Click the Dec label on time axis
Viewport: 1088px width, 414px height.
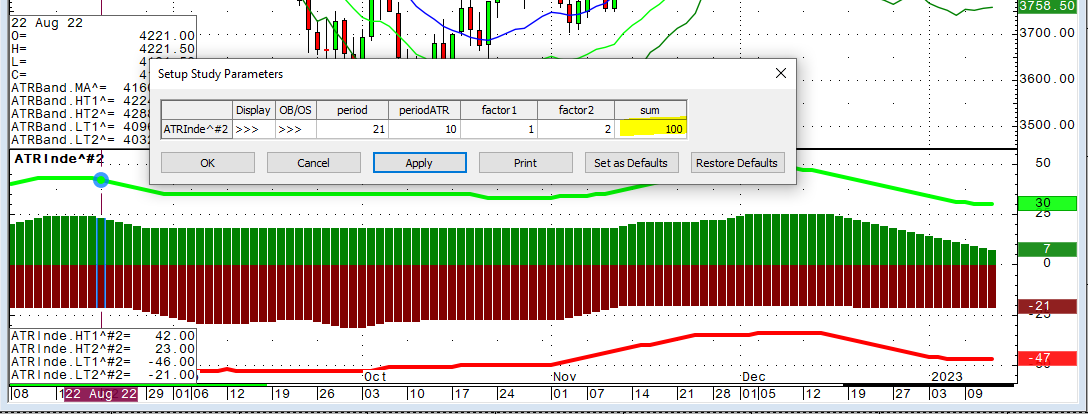754,377
